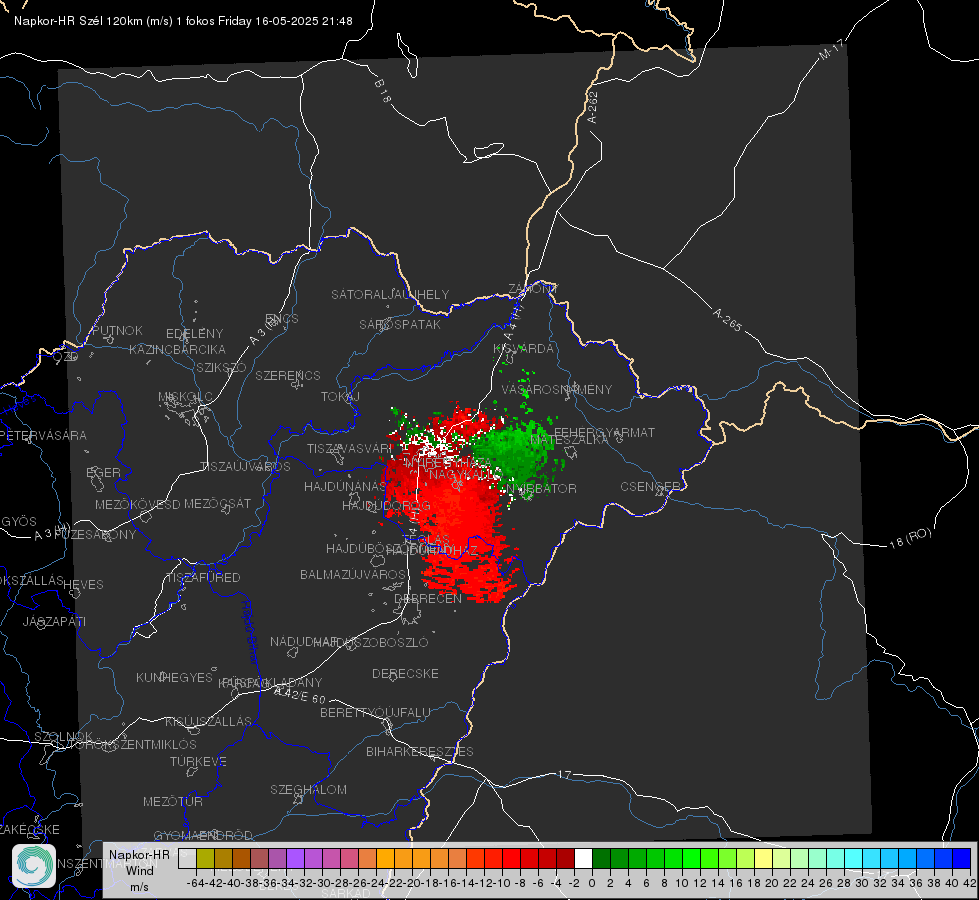The width and height of the screenshot is (979, 900).
Task: Click the PÉTERVÁSÁRA city label
Action: [43, 435]
